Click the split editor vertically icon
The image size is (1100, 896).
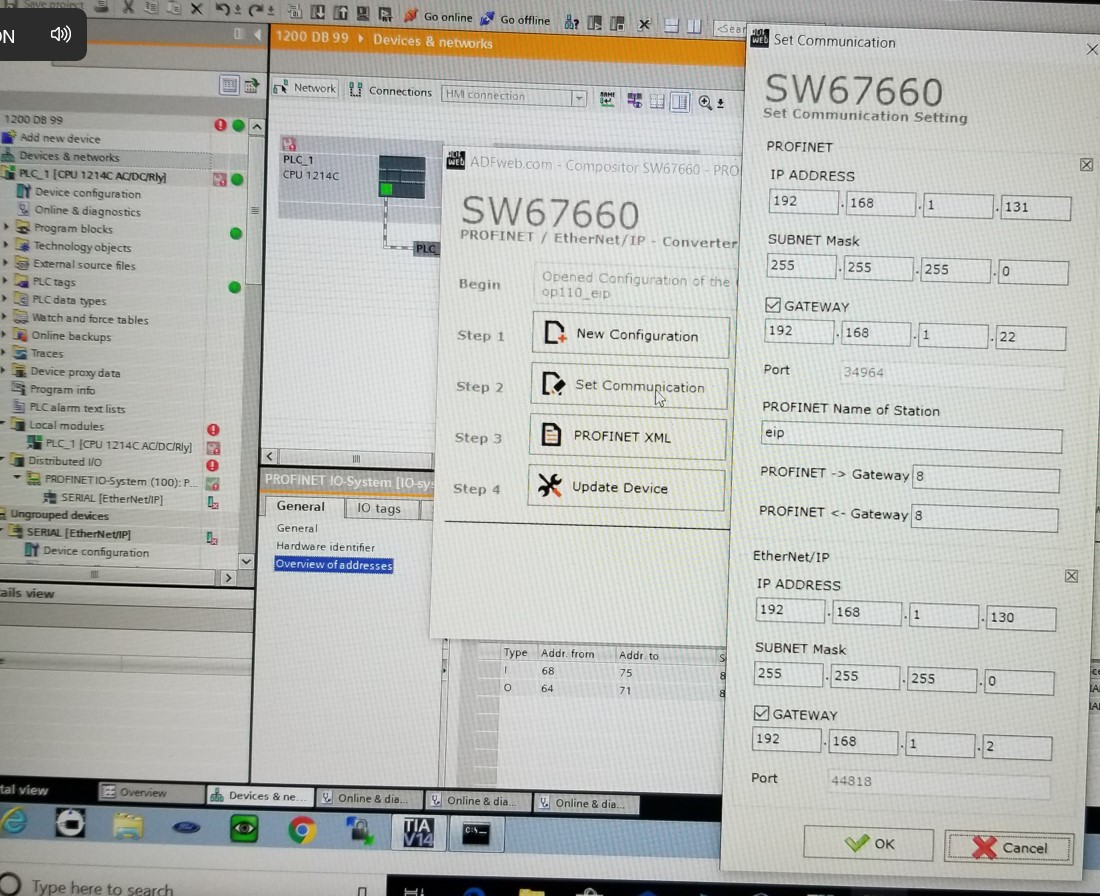point(694,27)
